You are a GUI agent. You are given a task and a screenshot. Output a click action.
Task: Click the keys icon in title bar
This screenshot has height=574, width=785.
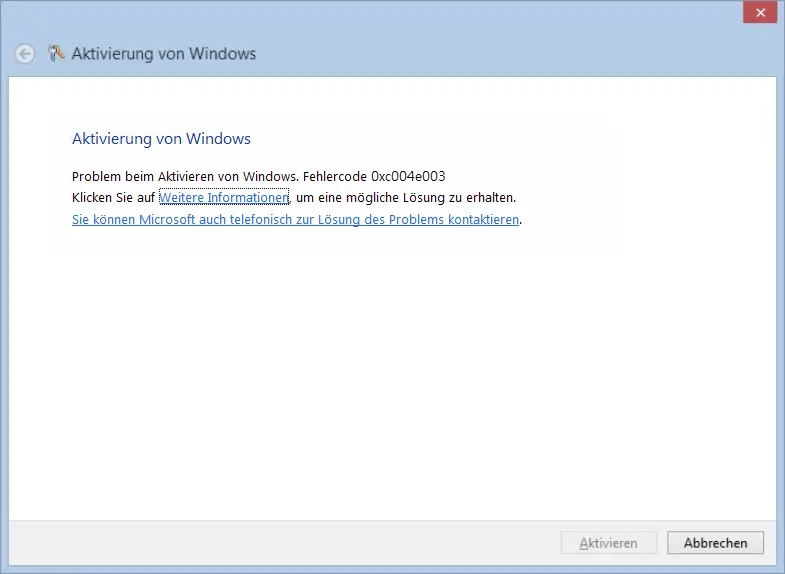pyautogui.click(x=56, y=53)
